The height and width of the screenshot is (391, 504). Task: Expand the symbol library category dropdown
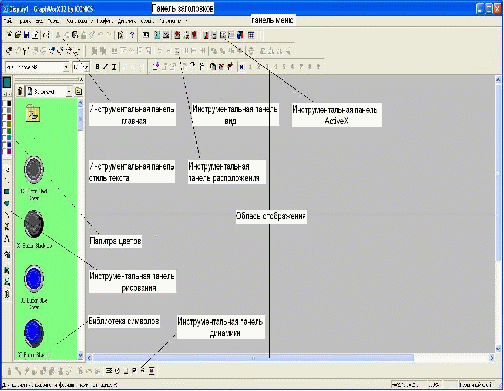click(x=69, y=91)
